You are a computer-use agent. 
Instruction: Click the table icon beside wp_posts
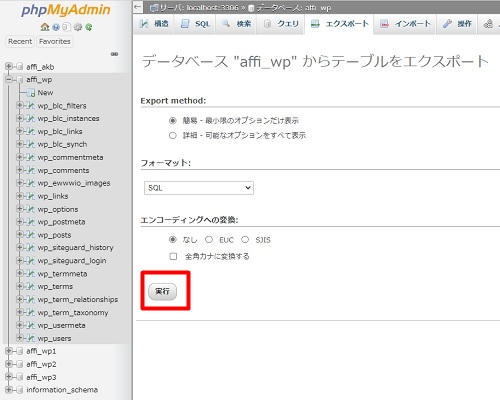(x=30, y=235)
